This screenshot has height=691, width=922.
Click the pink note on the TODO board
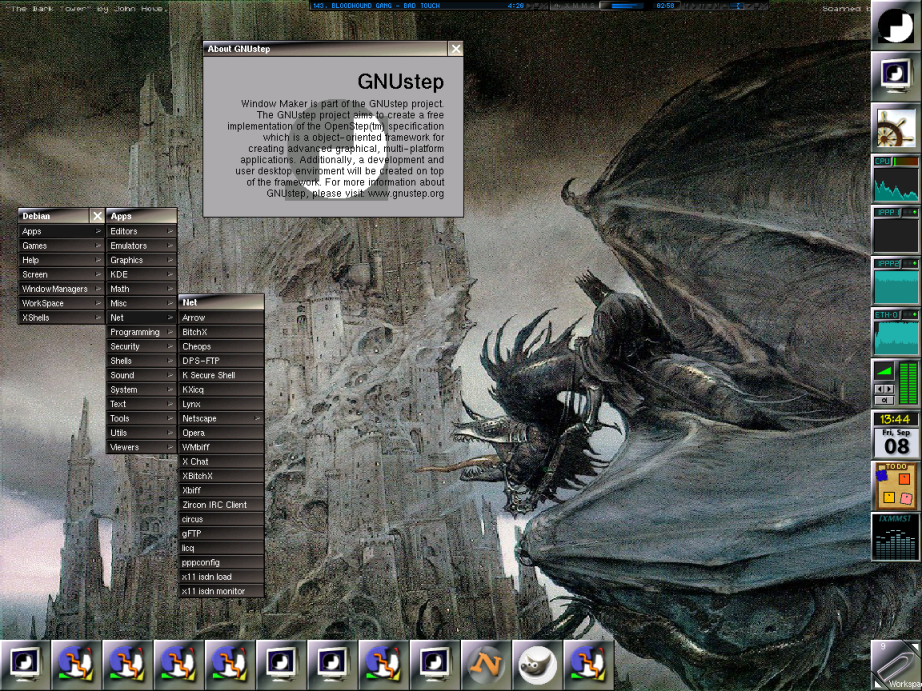click(x=907, y=499)
